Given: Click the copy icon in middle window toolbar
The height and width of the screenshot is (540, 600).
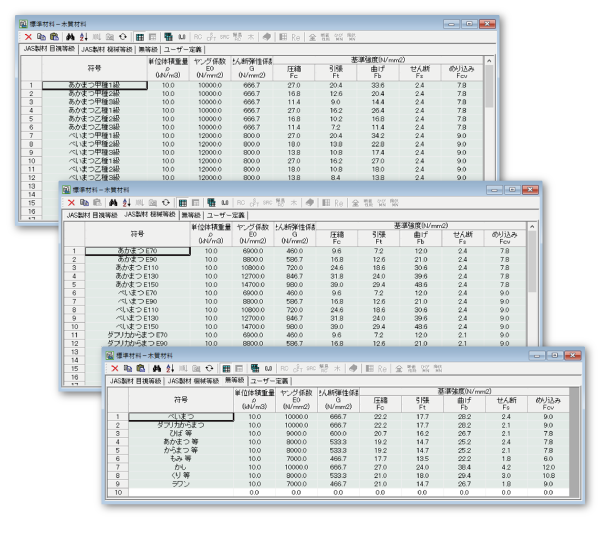Looking at the screenshot, I should [x=85, y=202].
